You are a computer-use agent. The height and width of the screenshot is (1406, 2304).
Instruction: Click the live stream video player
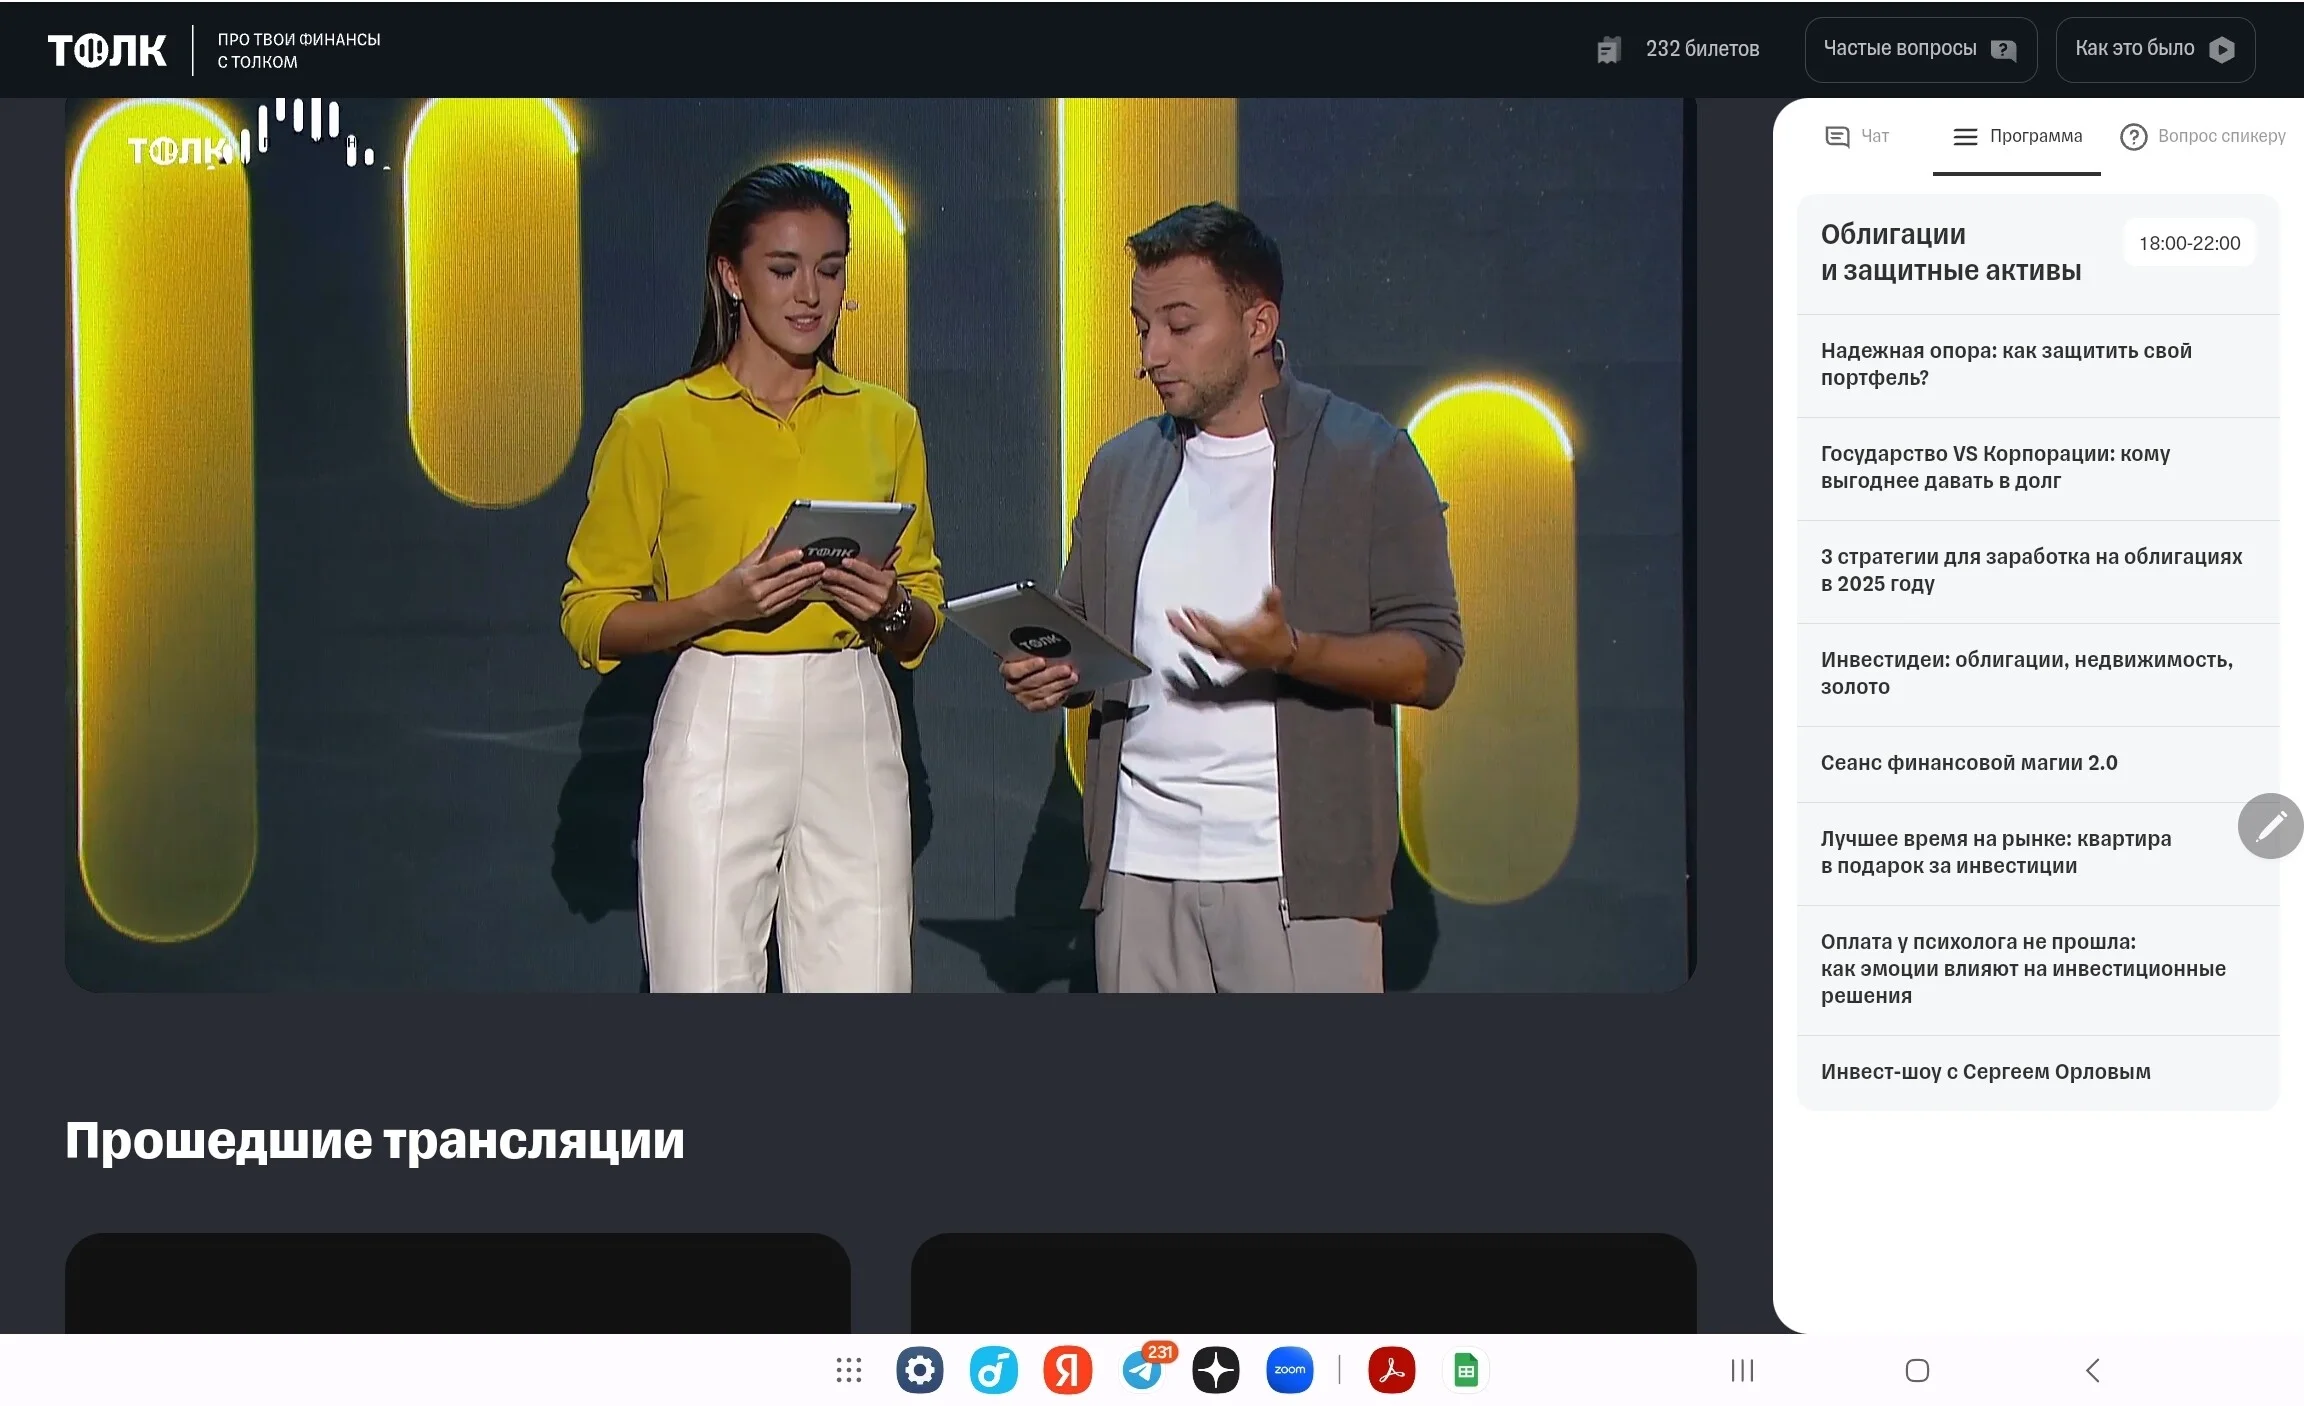coord(881,545)
